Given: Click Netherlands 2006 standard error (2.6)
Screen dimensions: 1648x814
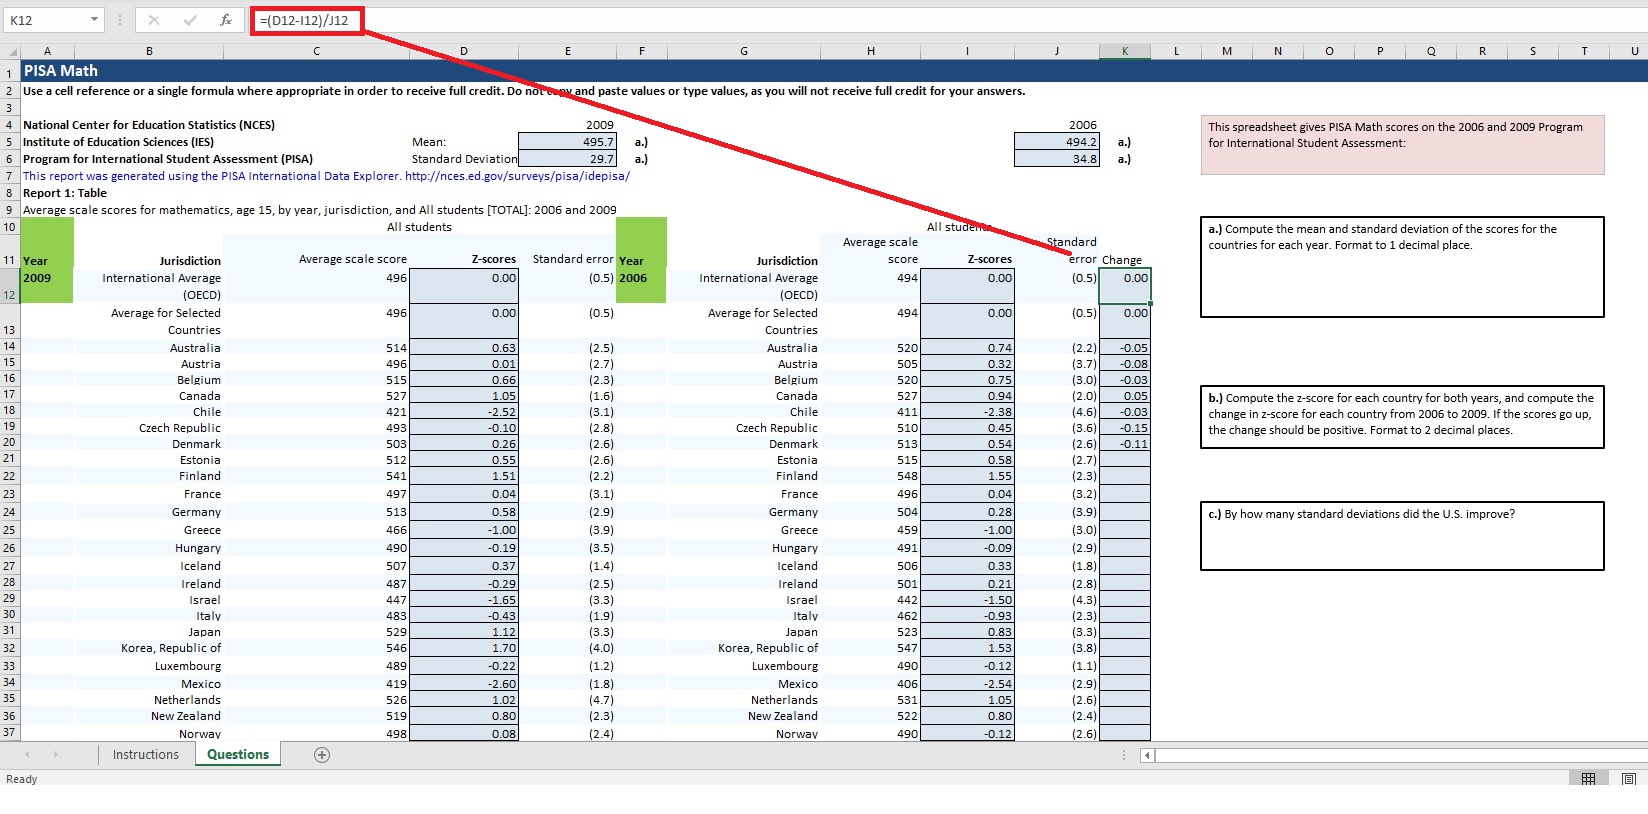Looking at the screenshot, I should tap(1057, 700).
